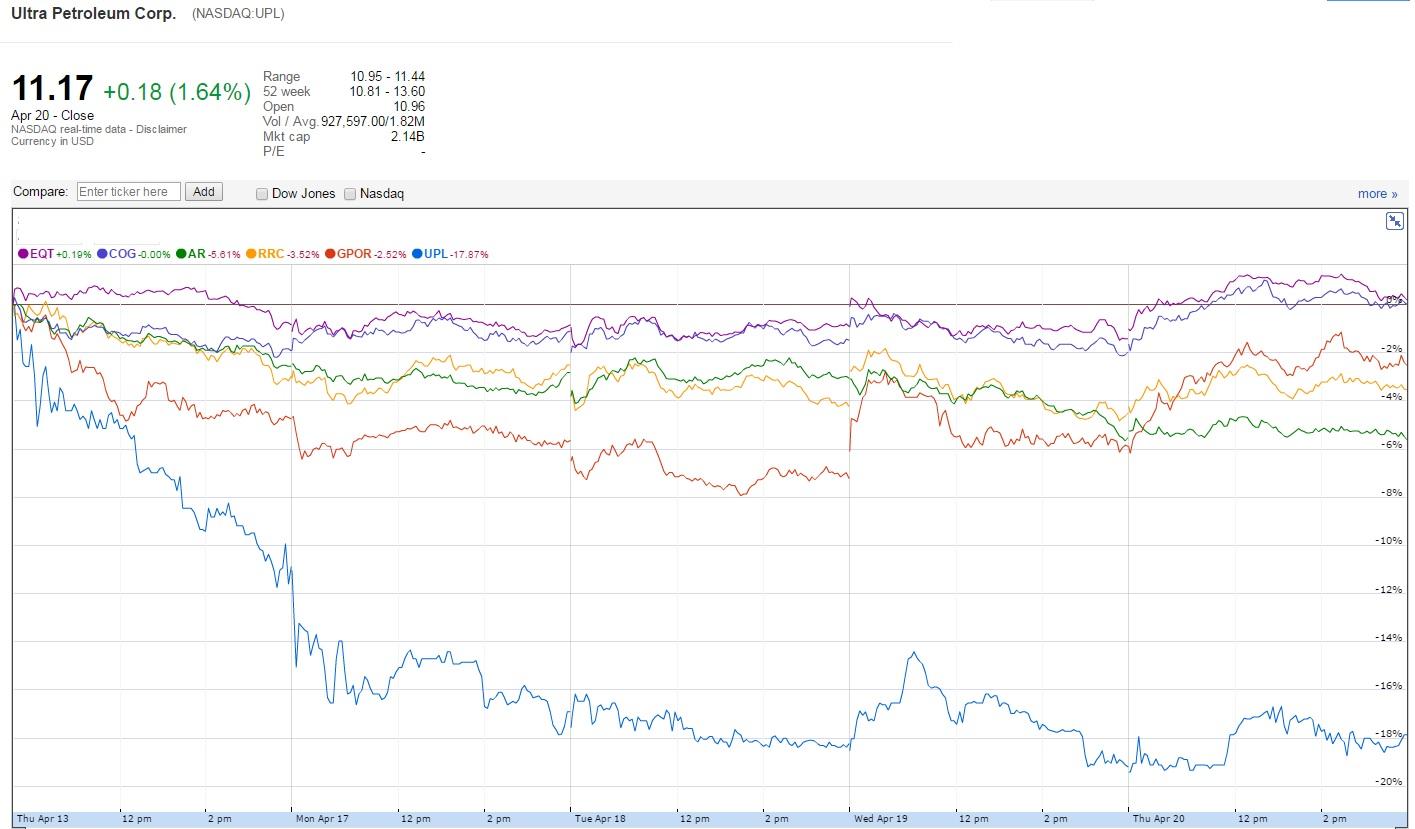
Task: Click the orange RRC legend dot
Action: pos(251,254)
